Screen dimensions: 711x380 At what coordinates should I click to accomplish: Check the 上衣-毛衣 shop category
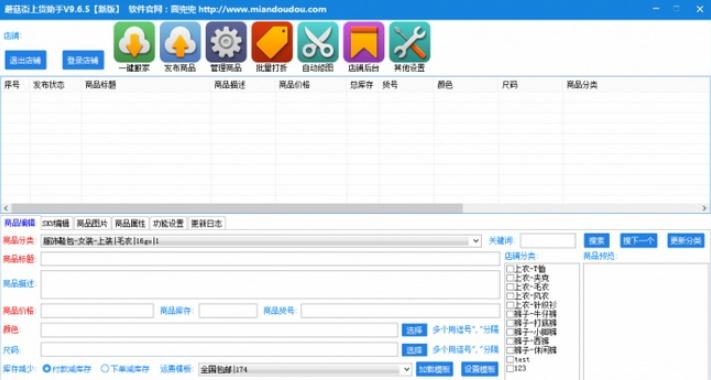510,287
